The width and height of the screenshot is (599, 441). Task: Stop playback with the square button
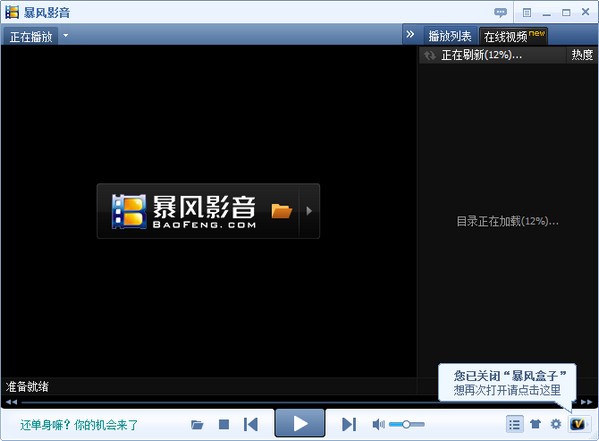(x=224, y=424)
